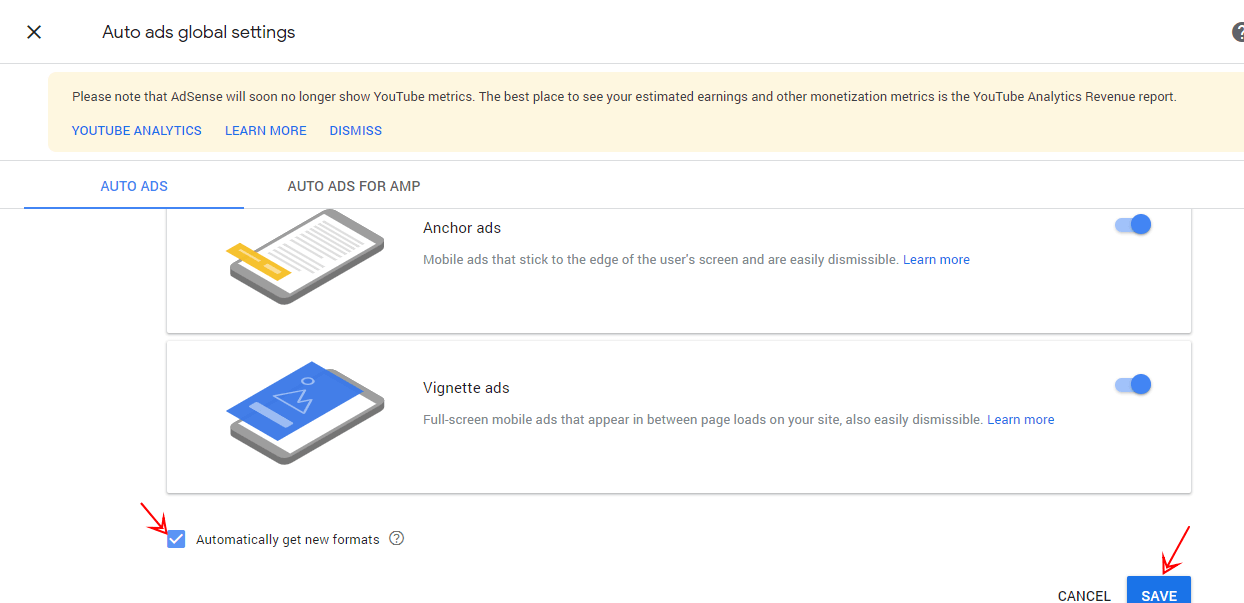This screenshot has width=1244, height=603.
Task: Click the Automatically get new formats label
Action: coord(288,539)
